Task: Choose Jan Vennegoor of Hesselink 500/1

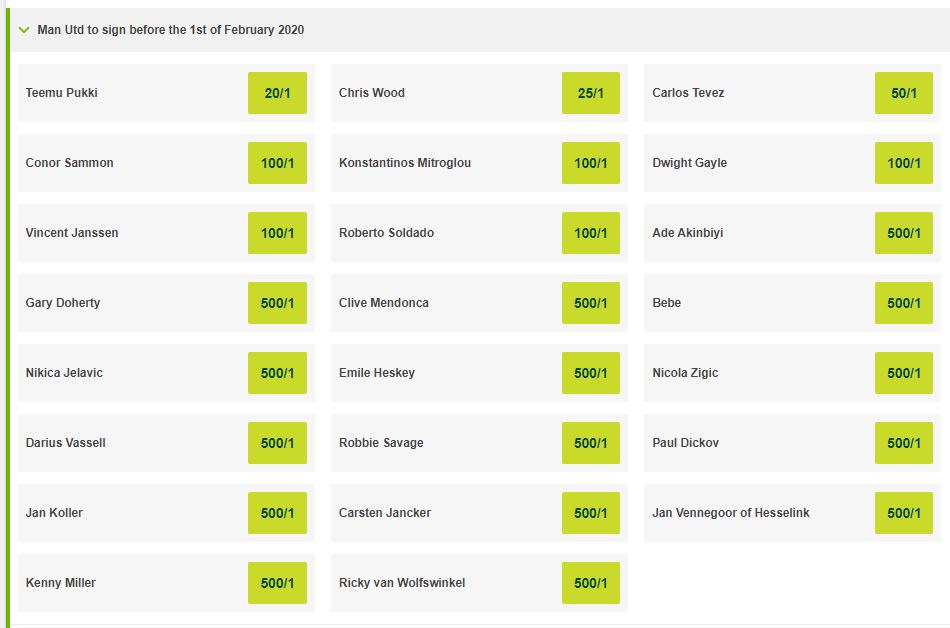Action: click(x=903, y=513)
